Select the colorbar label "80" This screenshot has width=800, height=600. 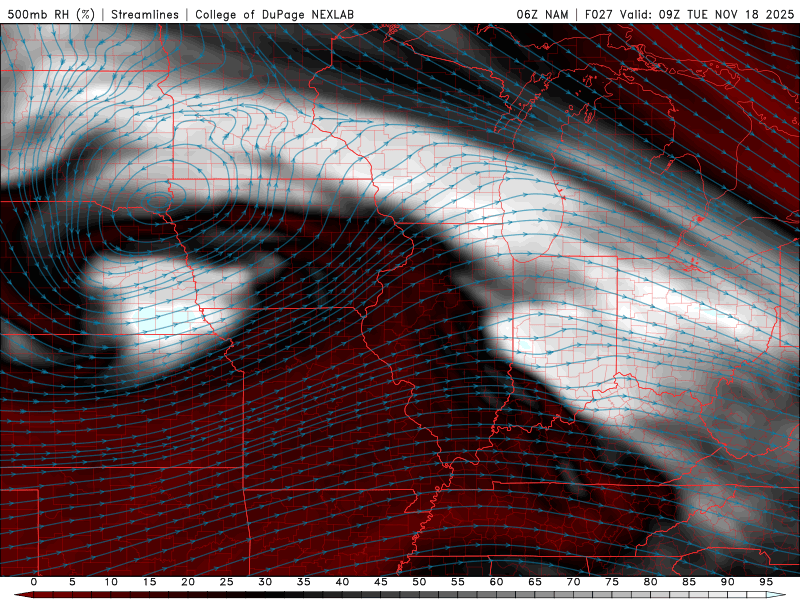(650, 582)
